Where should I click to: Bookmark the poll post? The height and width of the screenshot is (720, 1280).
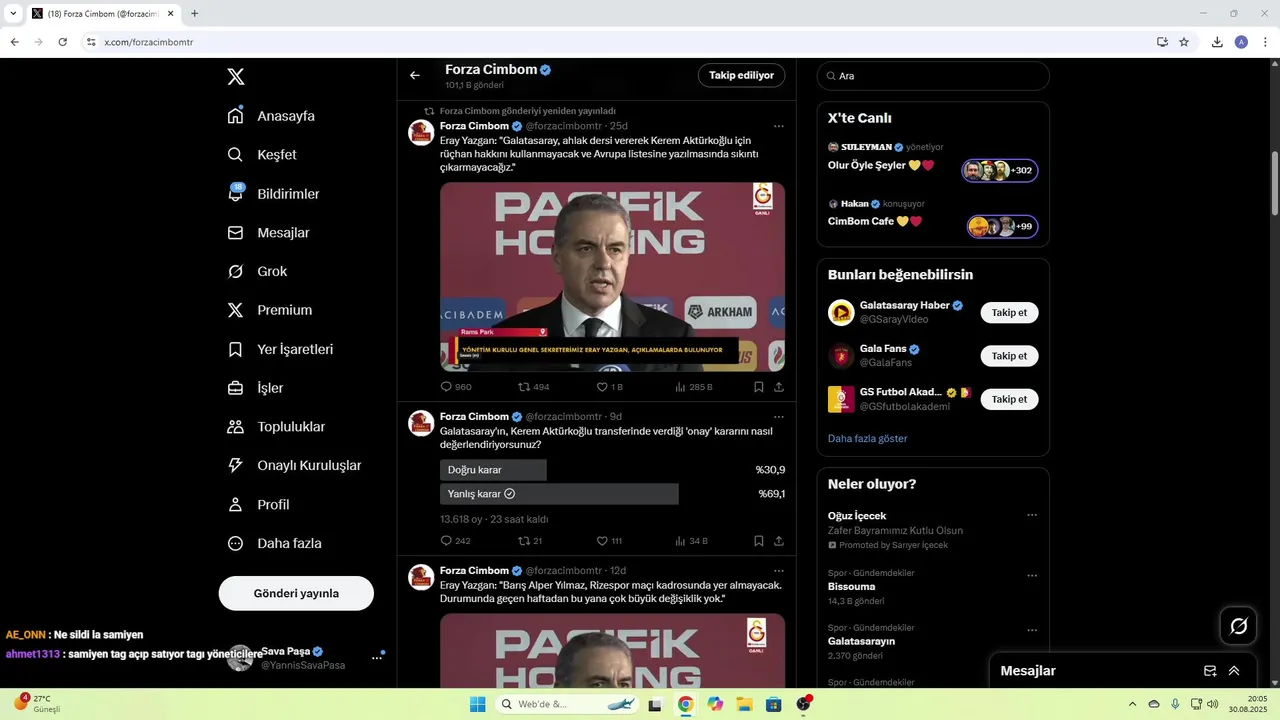click(x=759, y=541)
